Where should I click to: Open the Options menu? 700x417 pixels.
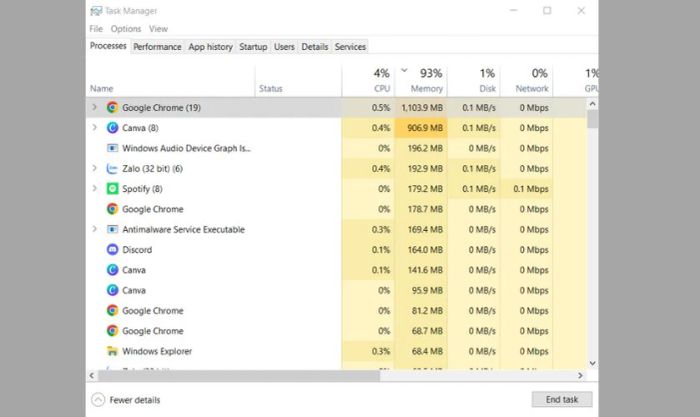[126, 29]
